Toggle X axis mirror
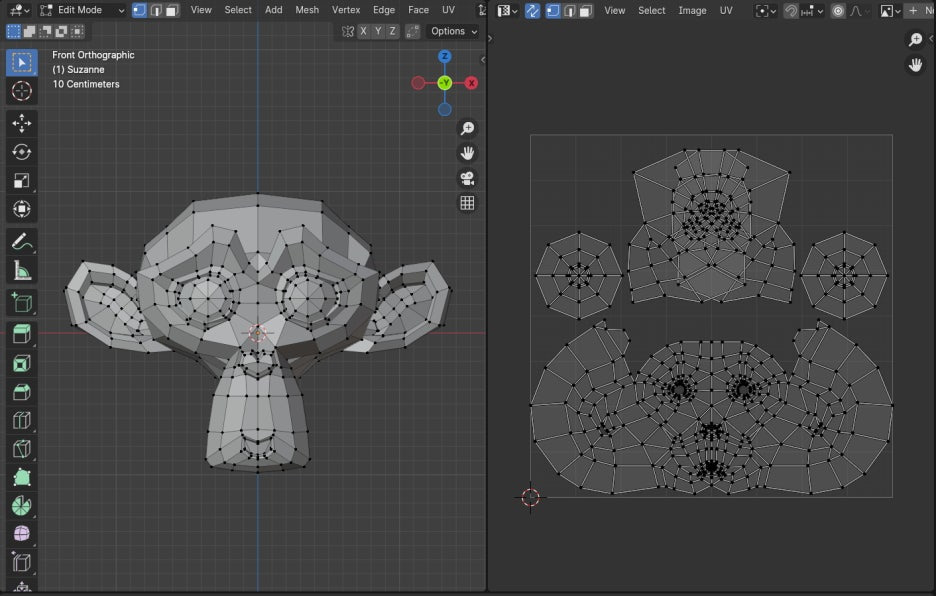The height and width of the screenshot is (596, 936). (363, 31)
